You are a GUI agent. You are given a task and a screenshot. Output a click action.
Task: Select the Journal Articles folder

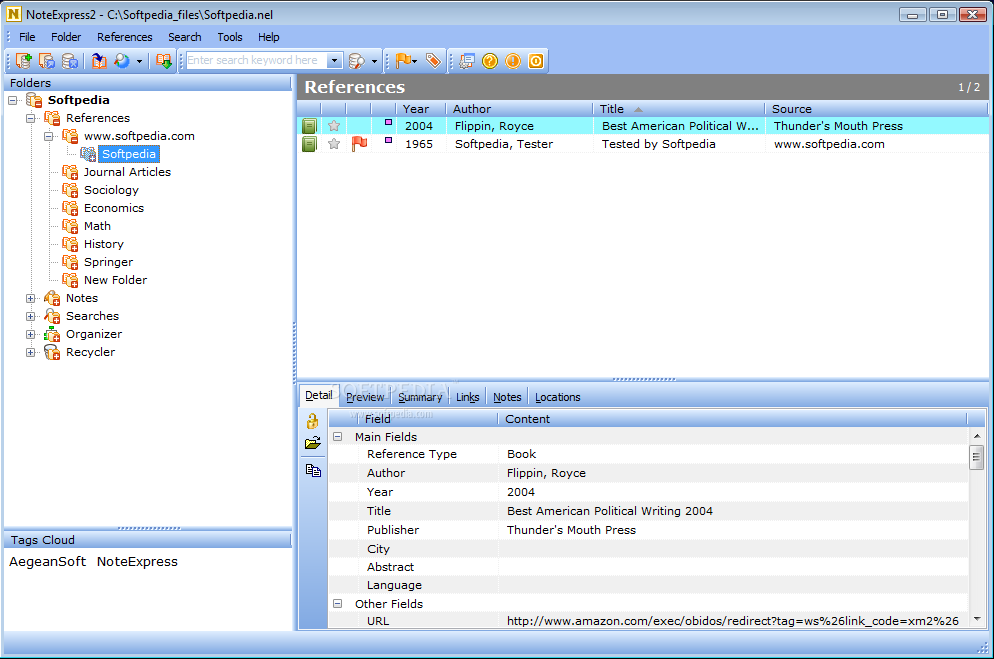coord(127,172)
